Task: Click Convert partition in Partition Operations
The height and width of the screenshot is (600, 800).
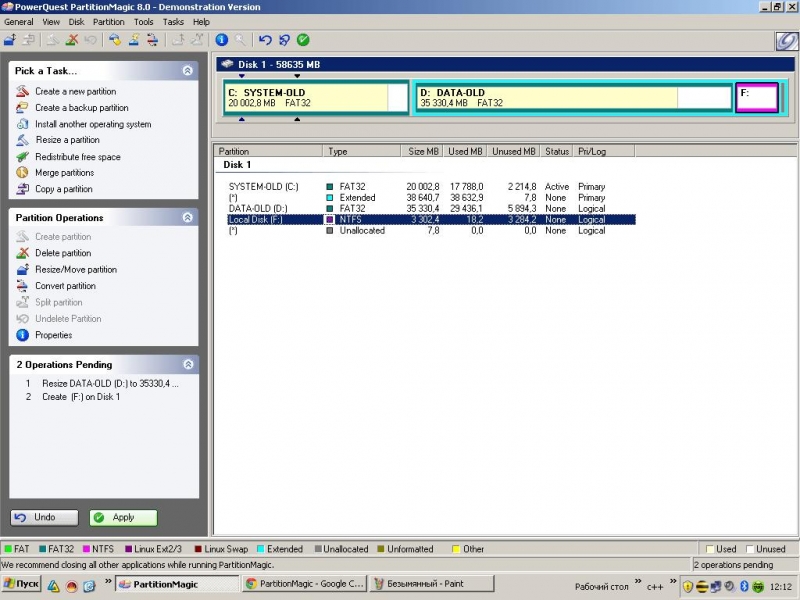Action: 65,286
